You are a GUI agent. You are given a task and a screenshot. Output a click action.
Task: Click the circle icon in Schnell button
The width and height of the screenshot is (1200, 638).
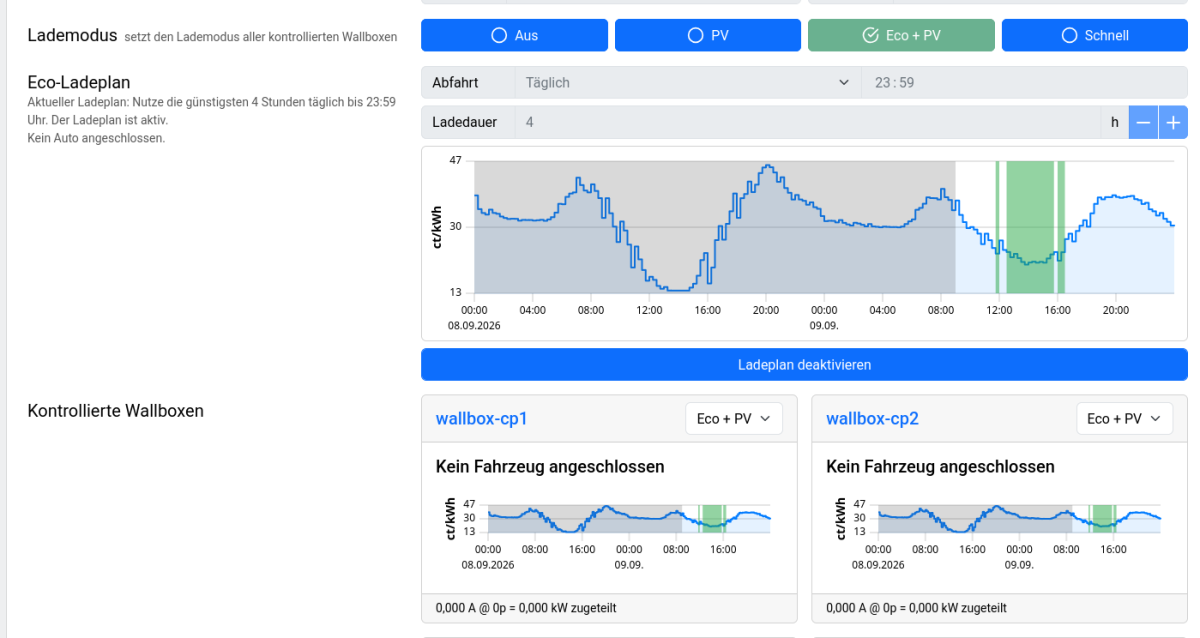(x=1068, y=35)
